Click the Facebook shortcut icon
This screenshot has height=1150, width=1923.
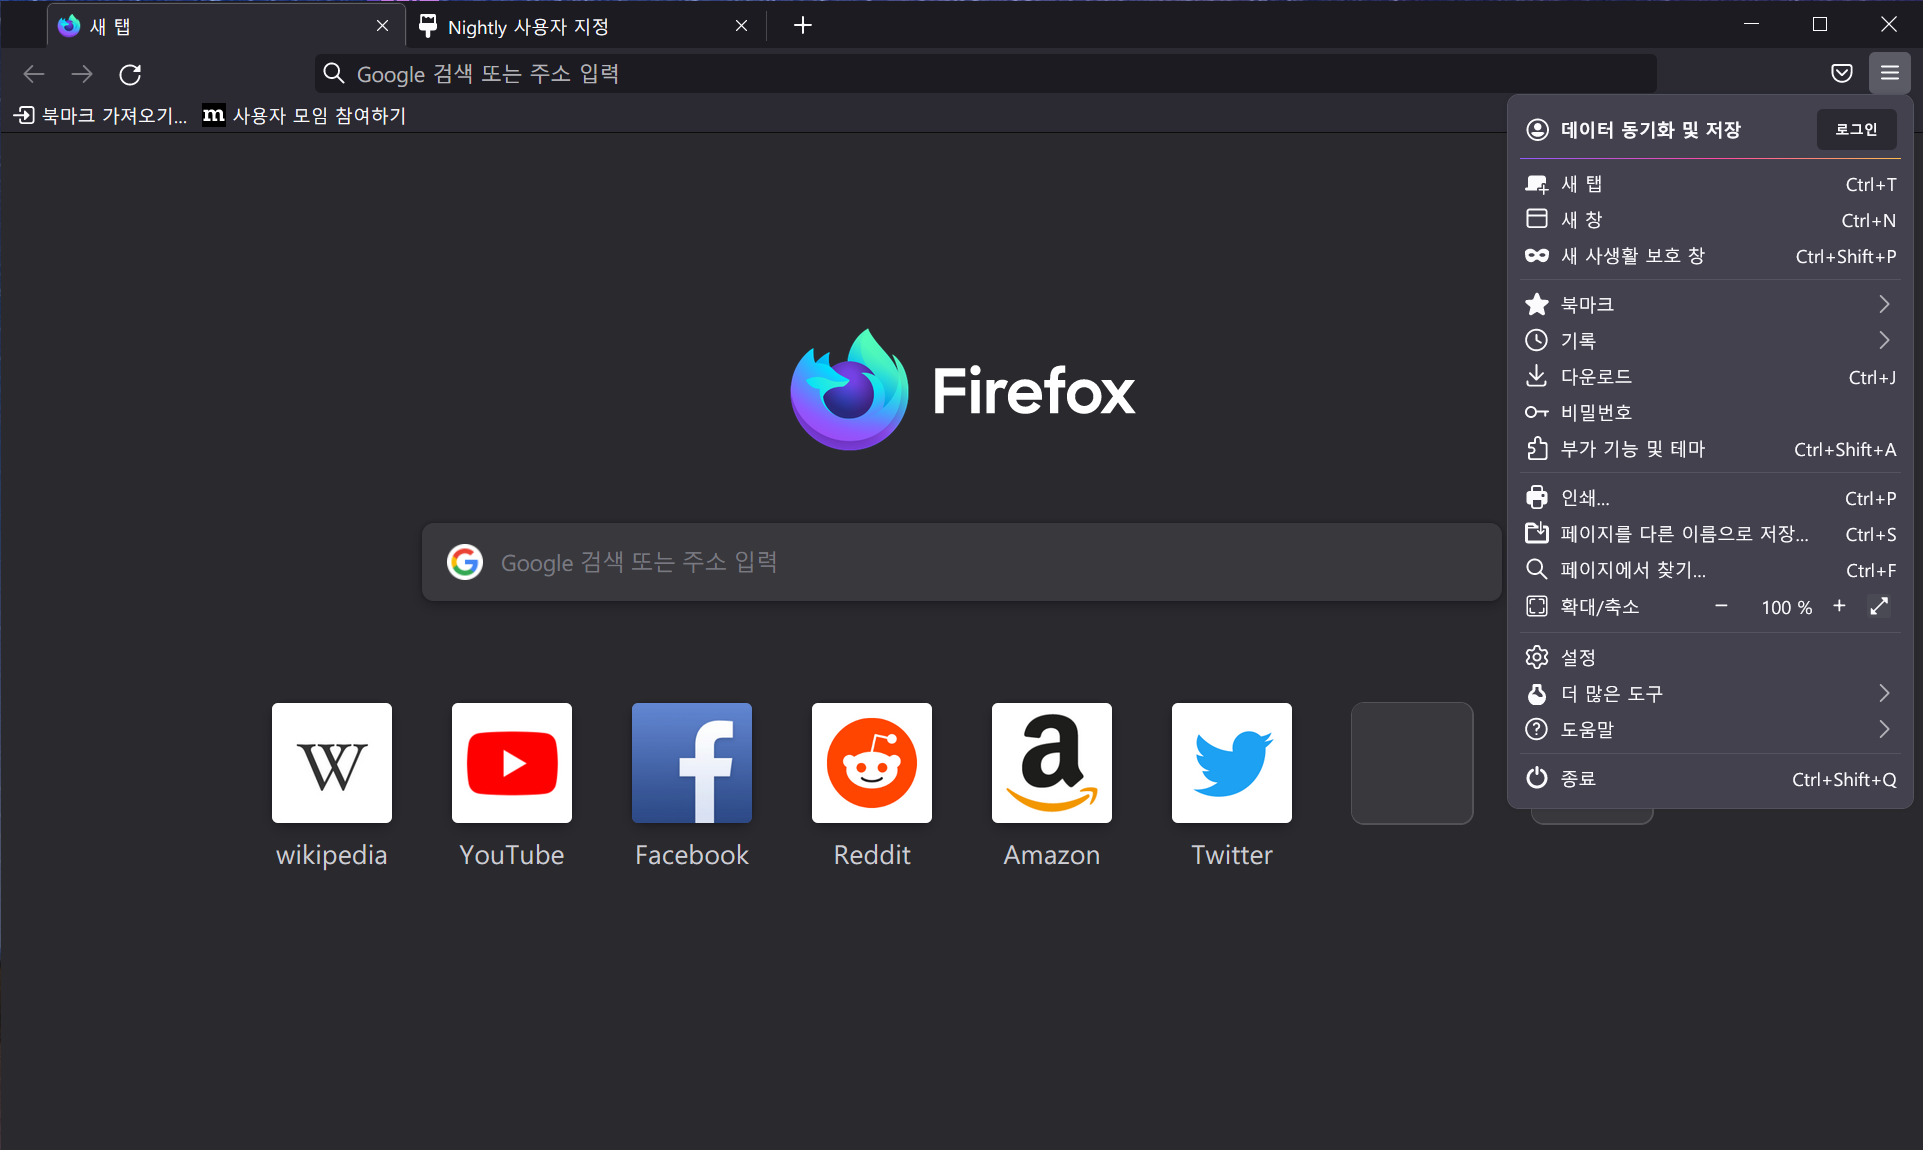(x=691, y=763)
